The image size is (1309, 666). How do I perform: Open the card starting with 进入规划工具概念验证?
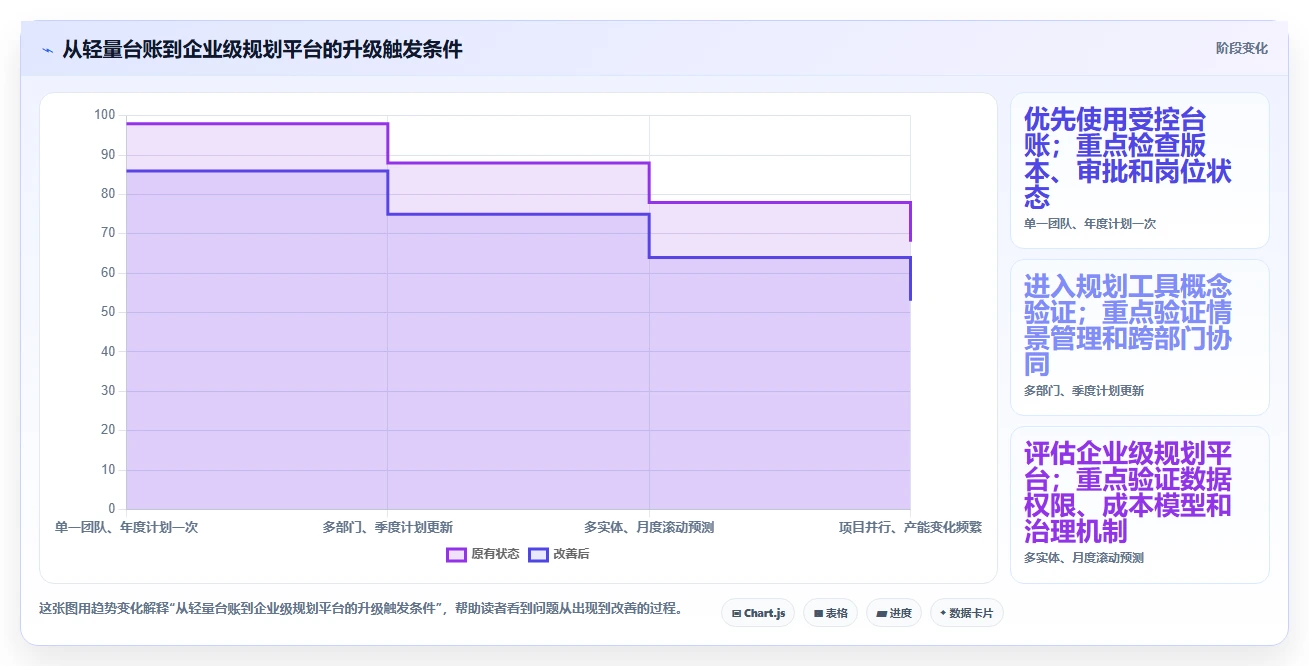1139,338
